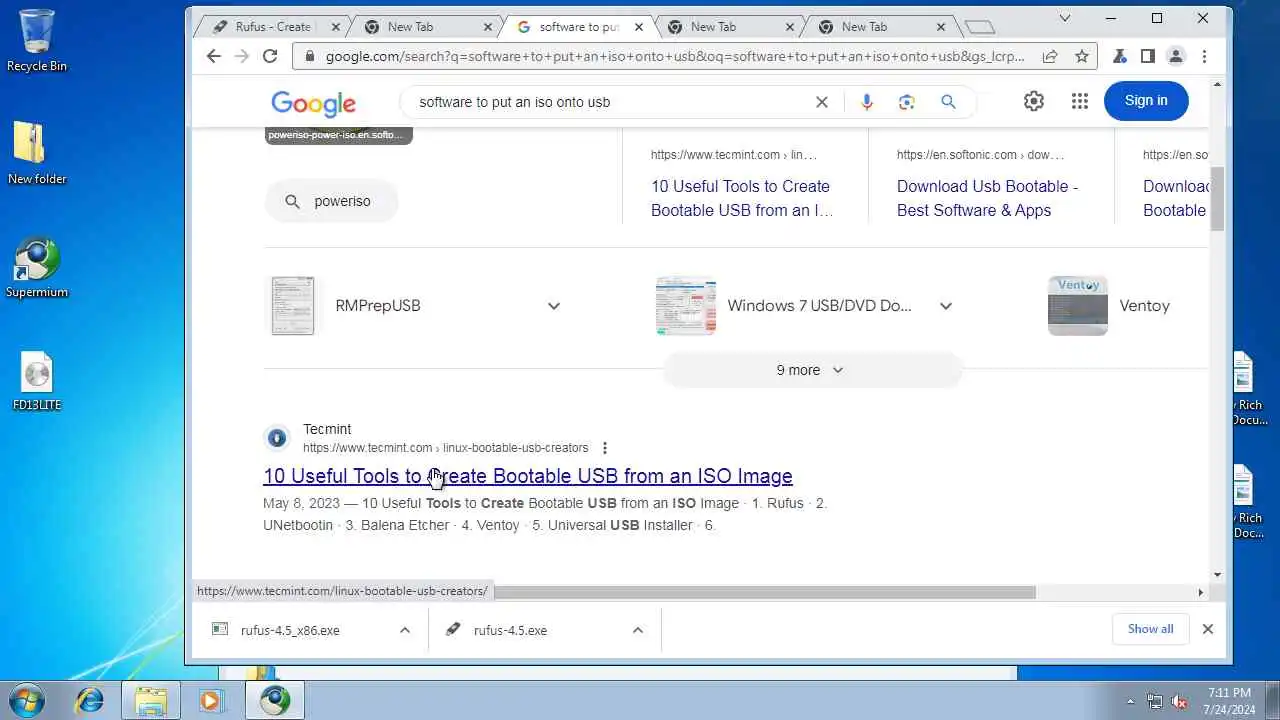Close the downloads bar
1280x720 pixels.
click(x=1207, y=629)
